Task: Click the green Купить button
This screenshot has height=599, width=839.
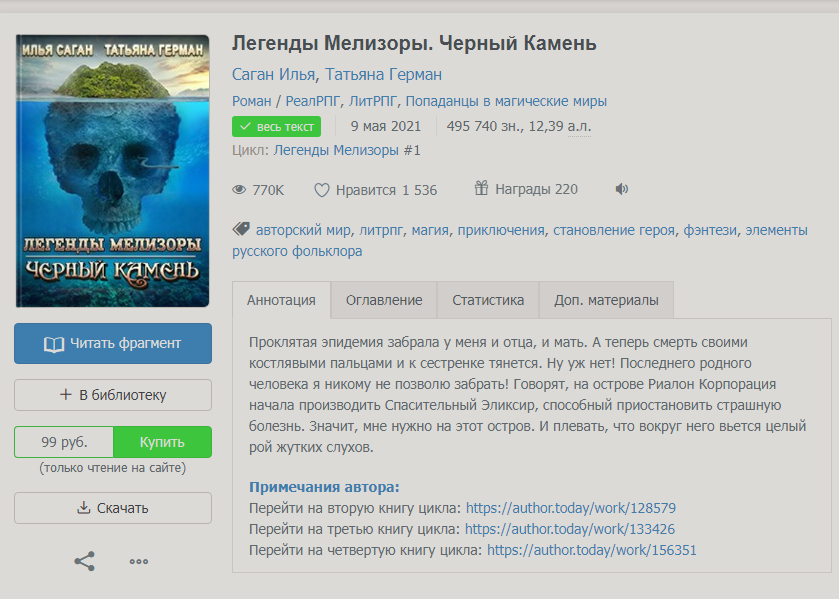Action: (162, 442)
